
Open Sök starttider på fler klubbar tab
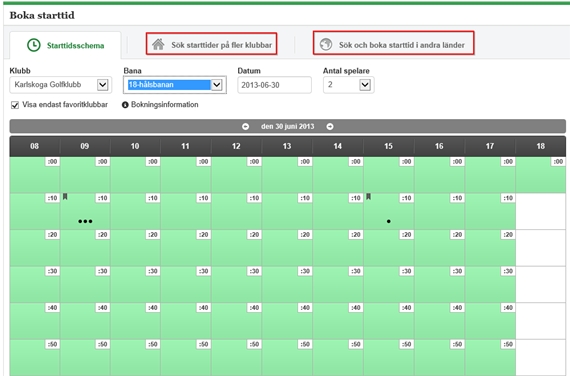pos(212,44)
